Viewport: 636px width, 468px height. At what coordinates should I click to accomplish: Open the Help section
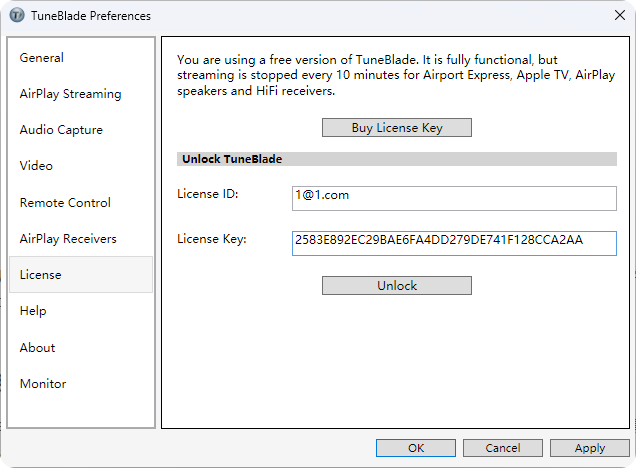pyautogui.click(x=33, y=311)
